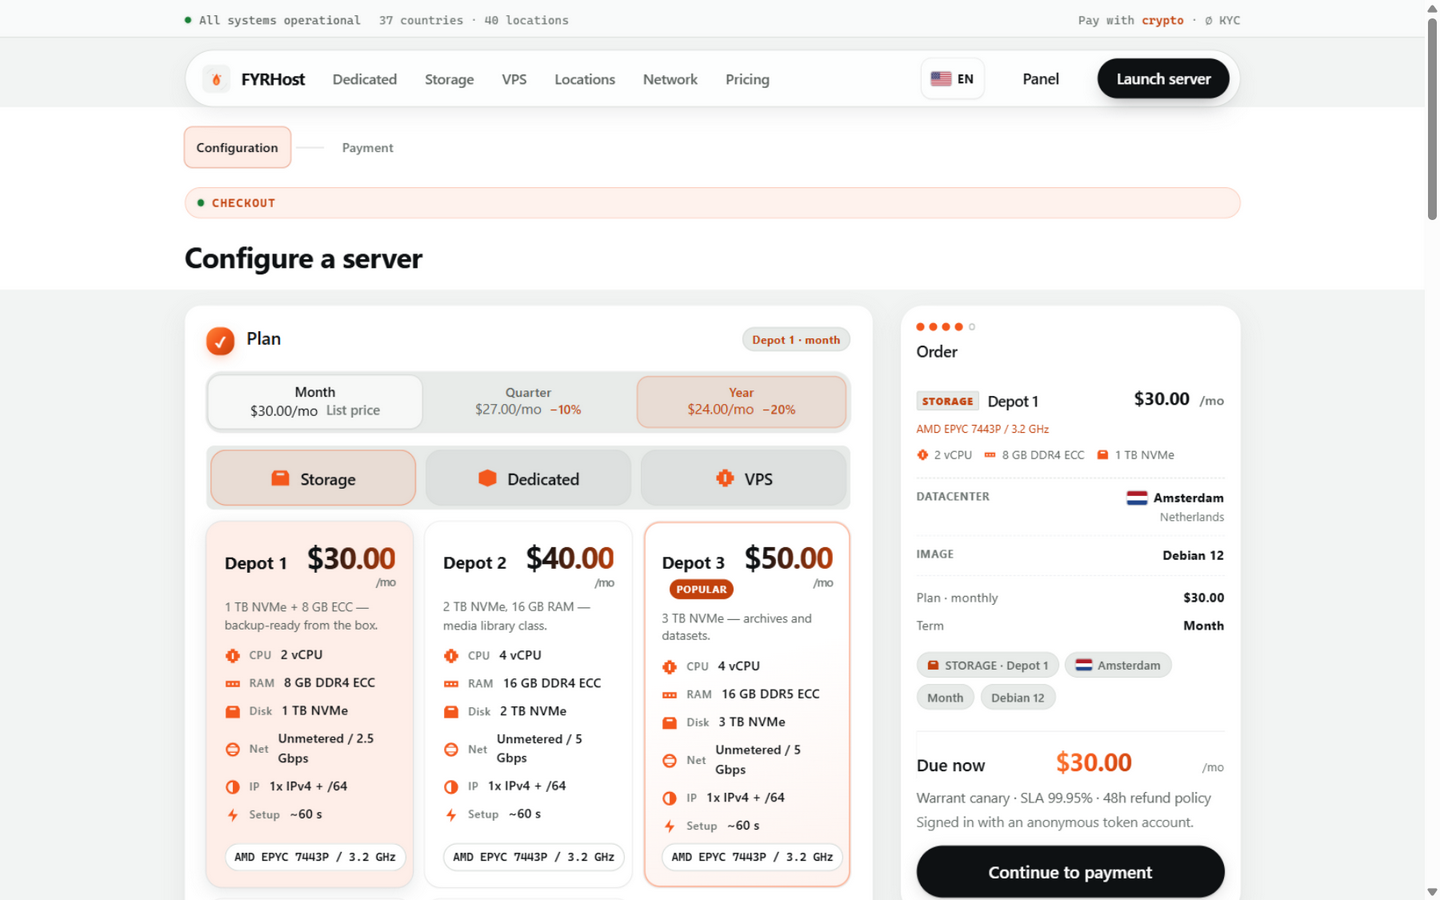This screenshot has width=1440, height=900.
Task: Click the CPU icon in the Depot 1 card
Action: click(x=233, y=656)
